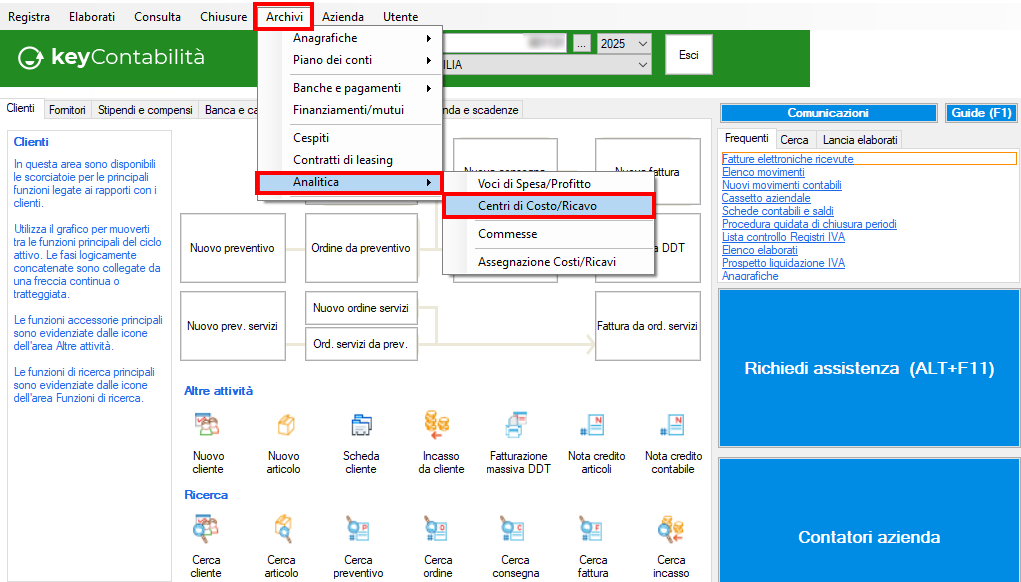
Task: Click the keyContabilità logo icon
Action: point(30,58)
